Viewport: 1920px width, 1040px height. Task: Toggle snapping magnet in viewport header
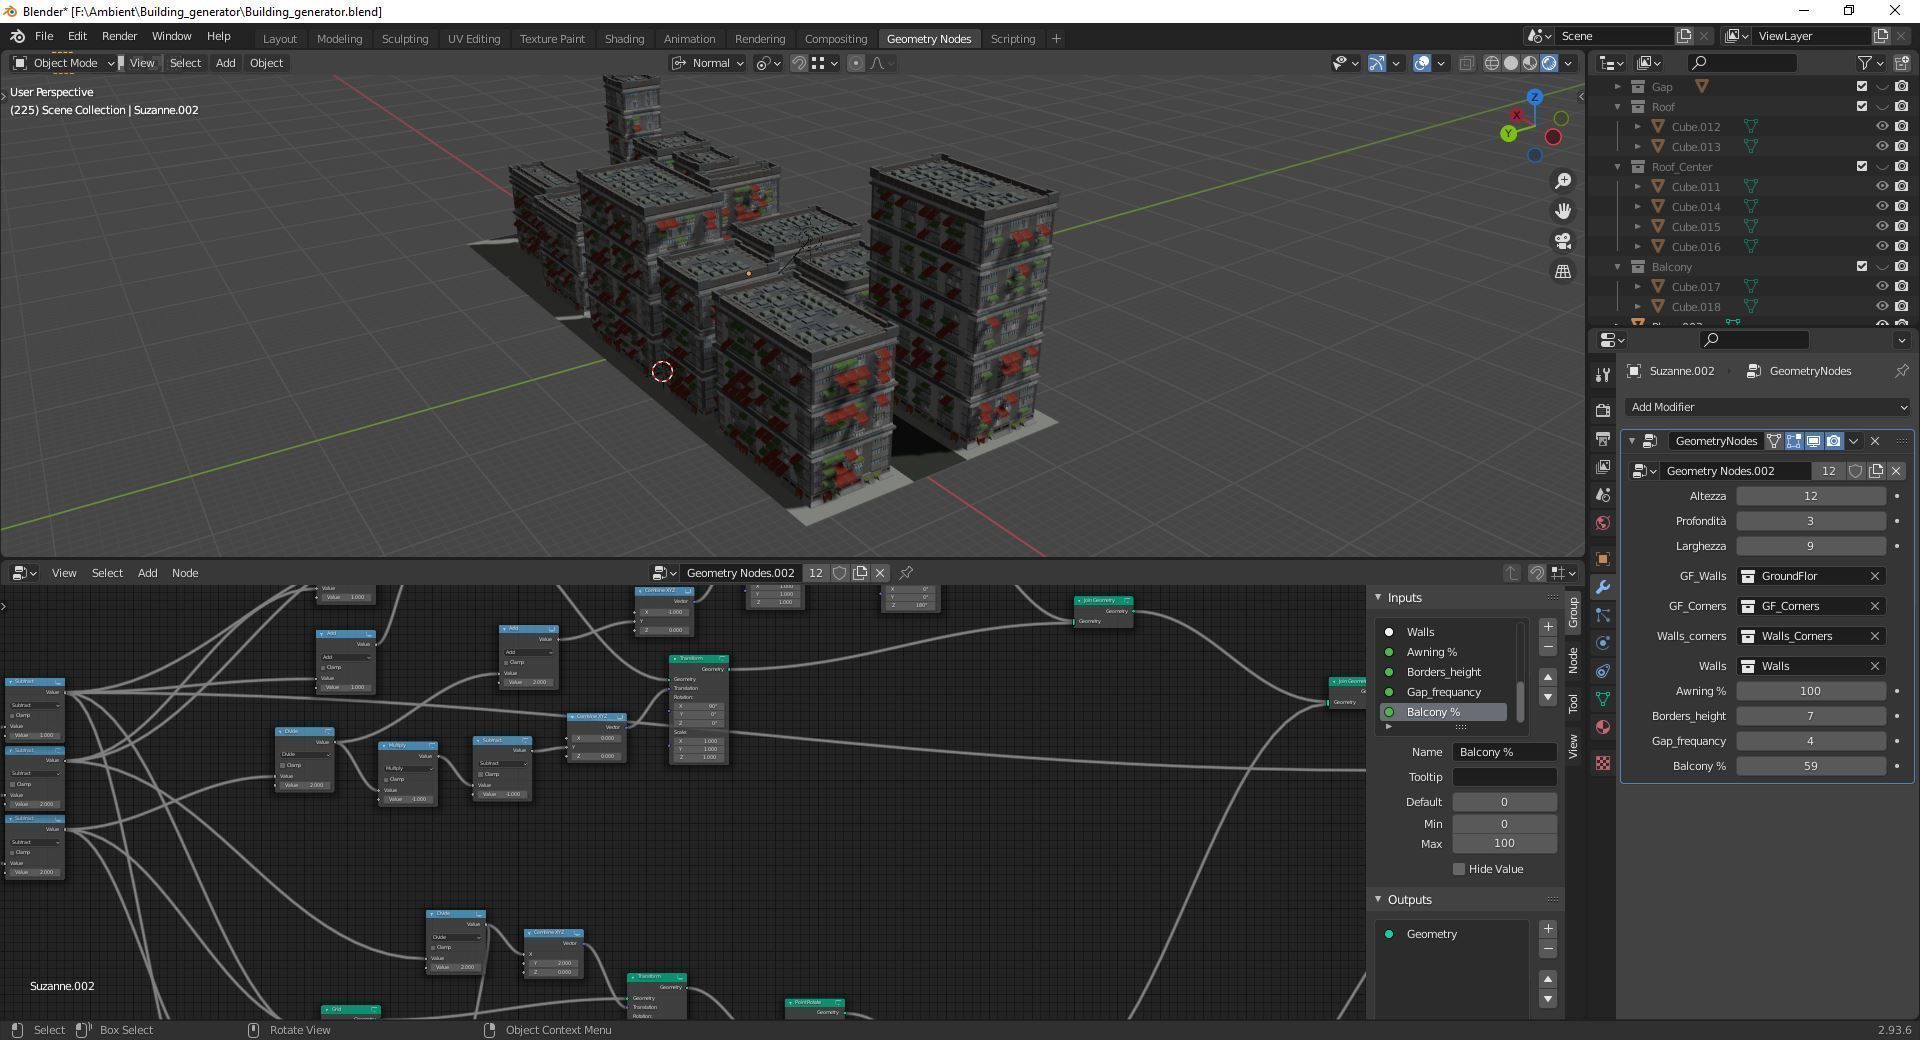(x=798, y=63)
